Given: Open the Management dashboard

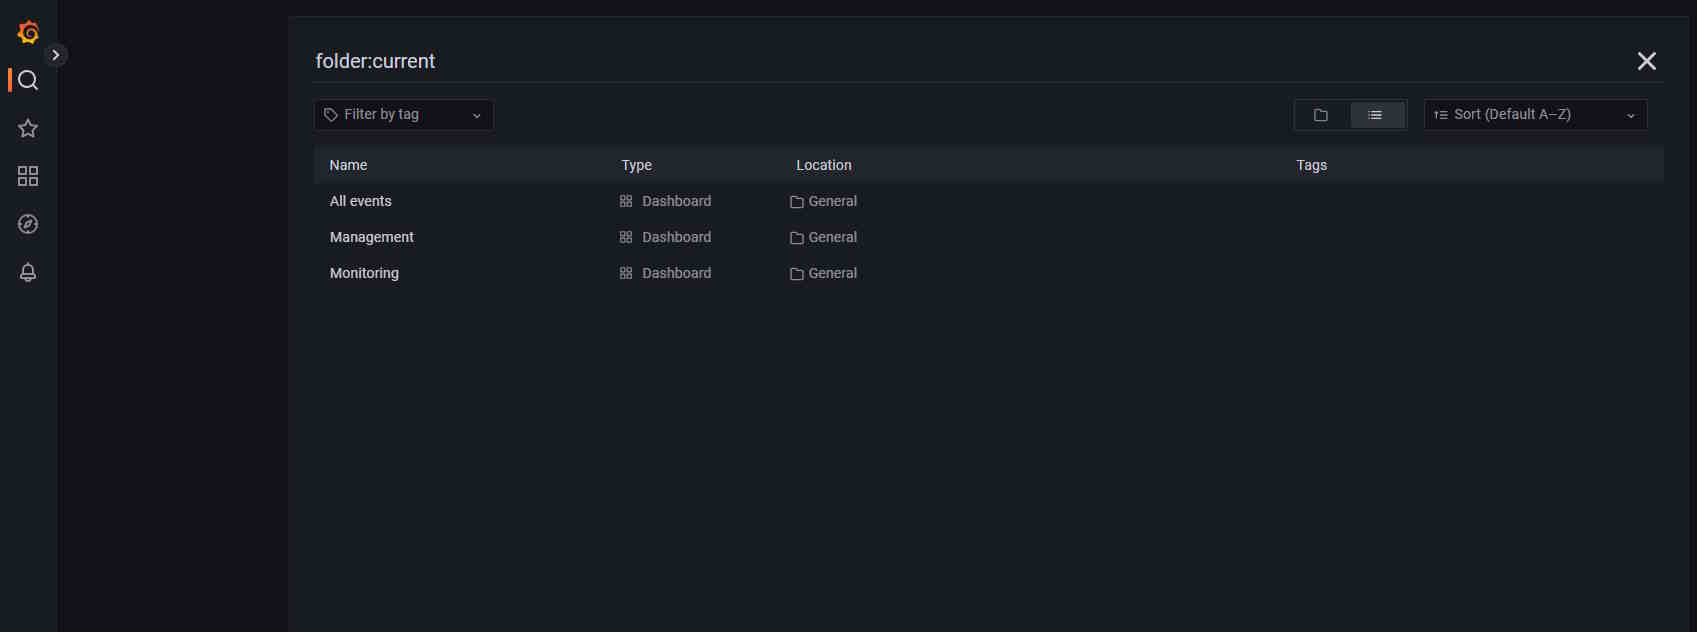Looking at the screenshot, I should point(372,237).
